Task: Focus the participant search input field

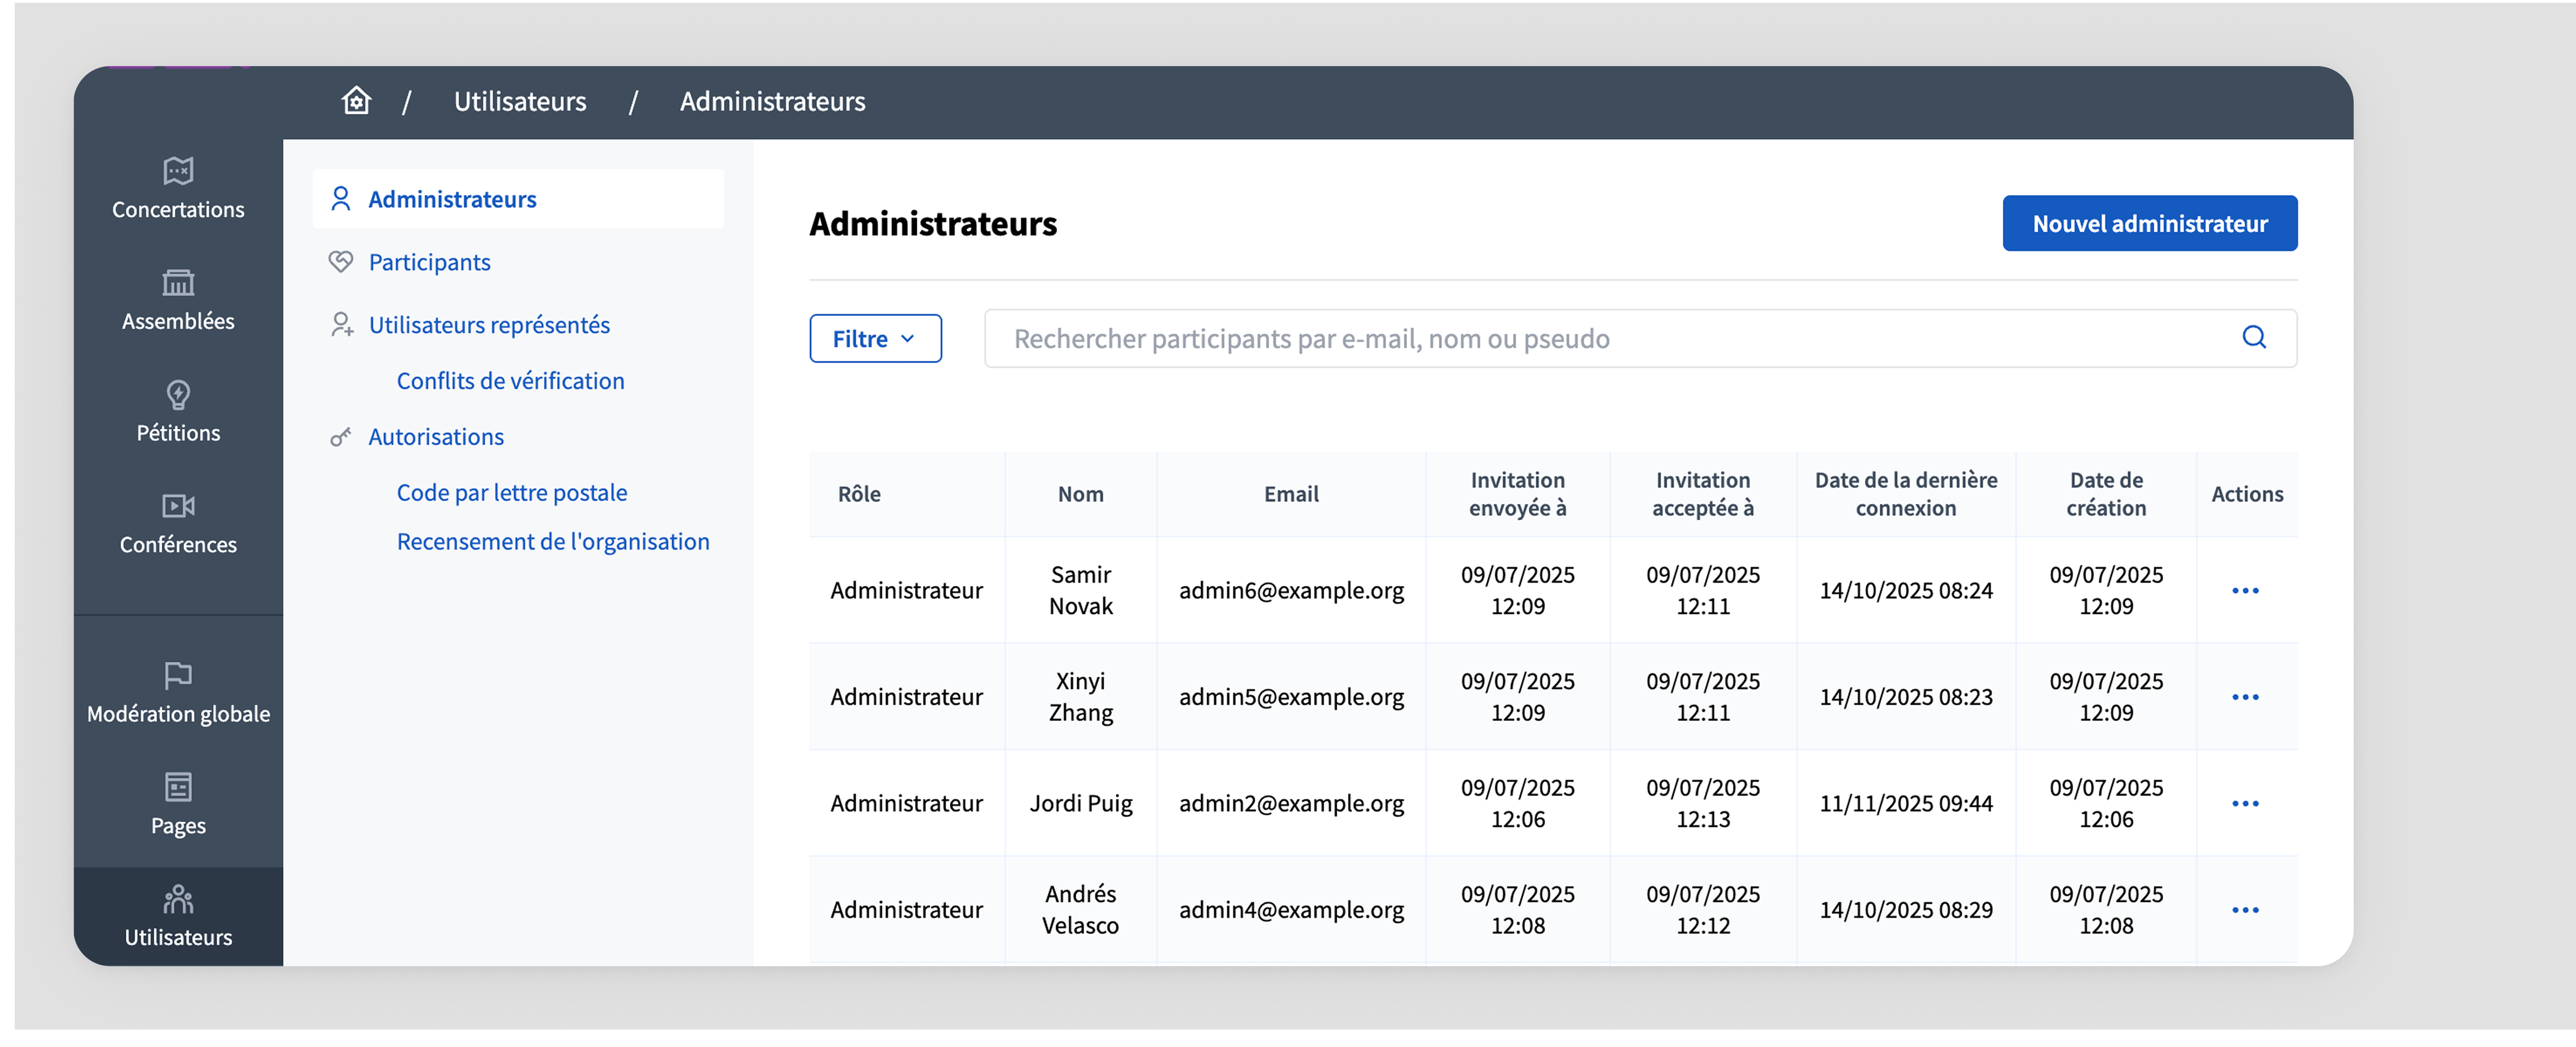Action: (1640, 339)
